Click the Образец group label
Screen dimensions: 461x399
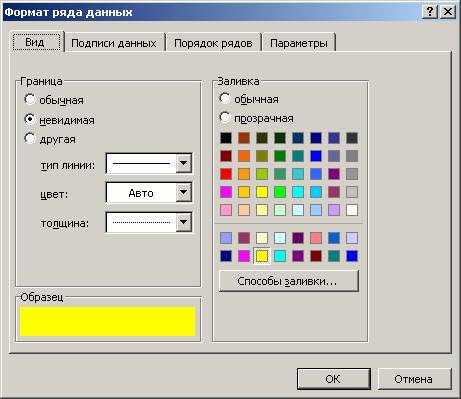tap(42, 297)
